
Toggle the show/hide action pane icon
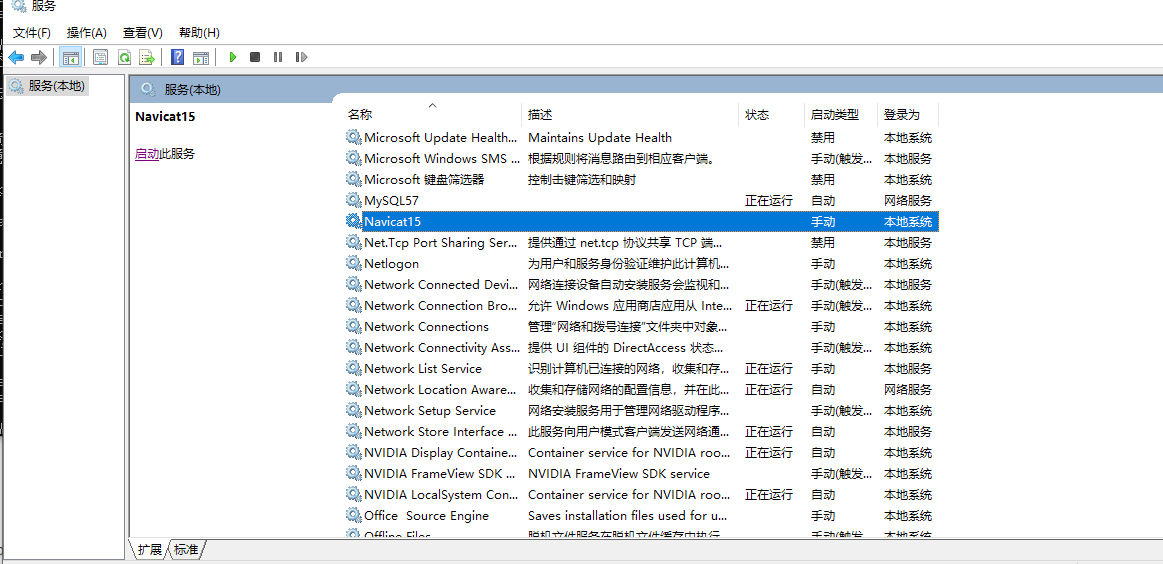tap(201, 57)
